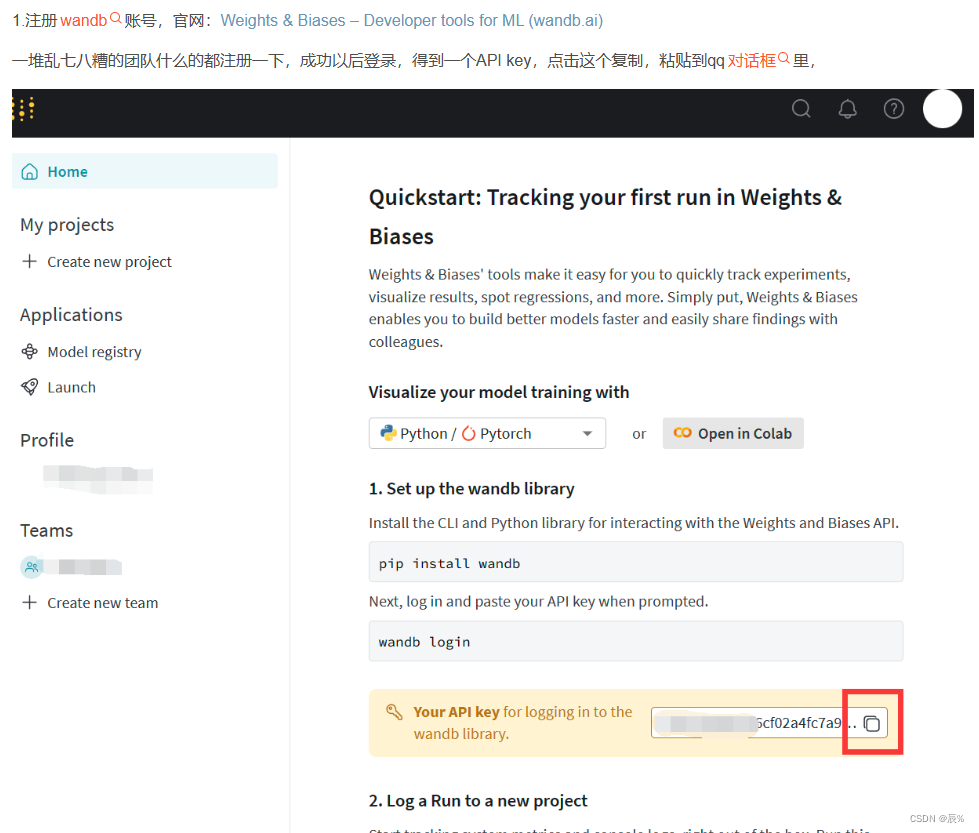Click the red 对话框 keyword link
The height and width of the screenshot is (833, 979).
752,61
